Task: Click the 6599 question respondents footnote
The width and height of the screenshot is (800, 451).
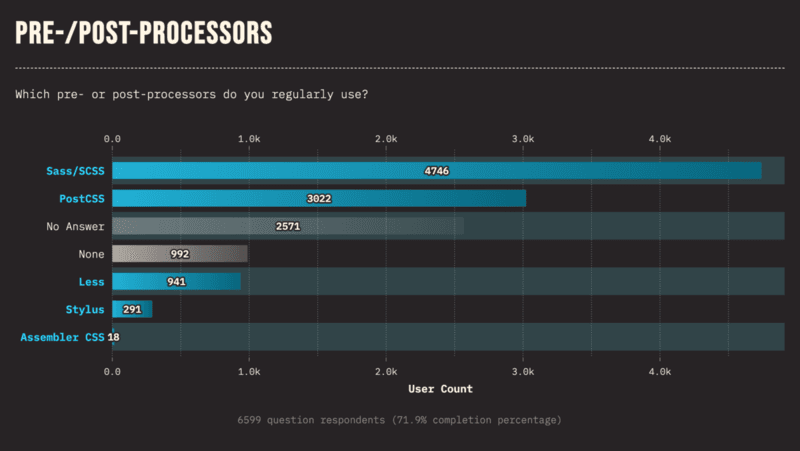Action: (399, 420)
